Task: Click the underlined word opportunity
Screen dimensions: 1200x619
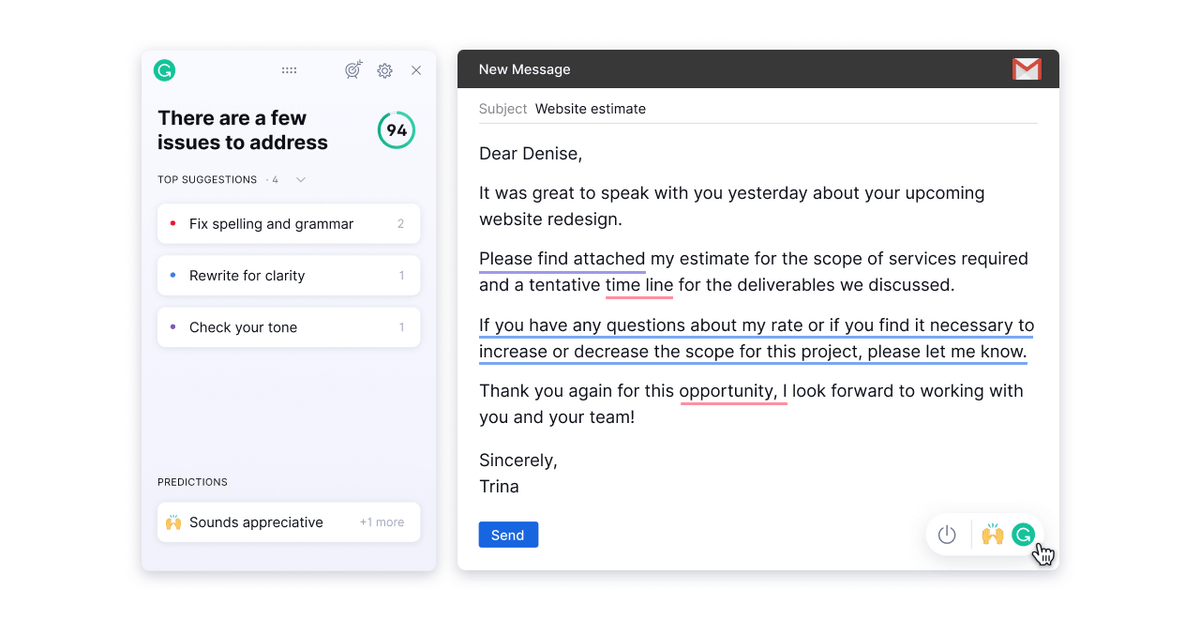Action: click(x=733, y=390)
